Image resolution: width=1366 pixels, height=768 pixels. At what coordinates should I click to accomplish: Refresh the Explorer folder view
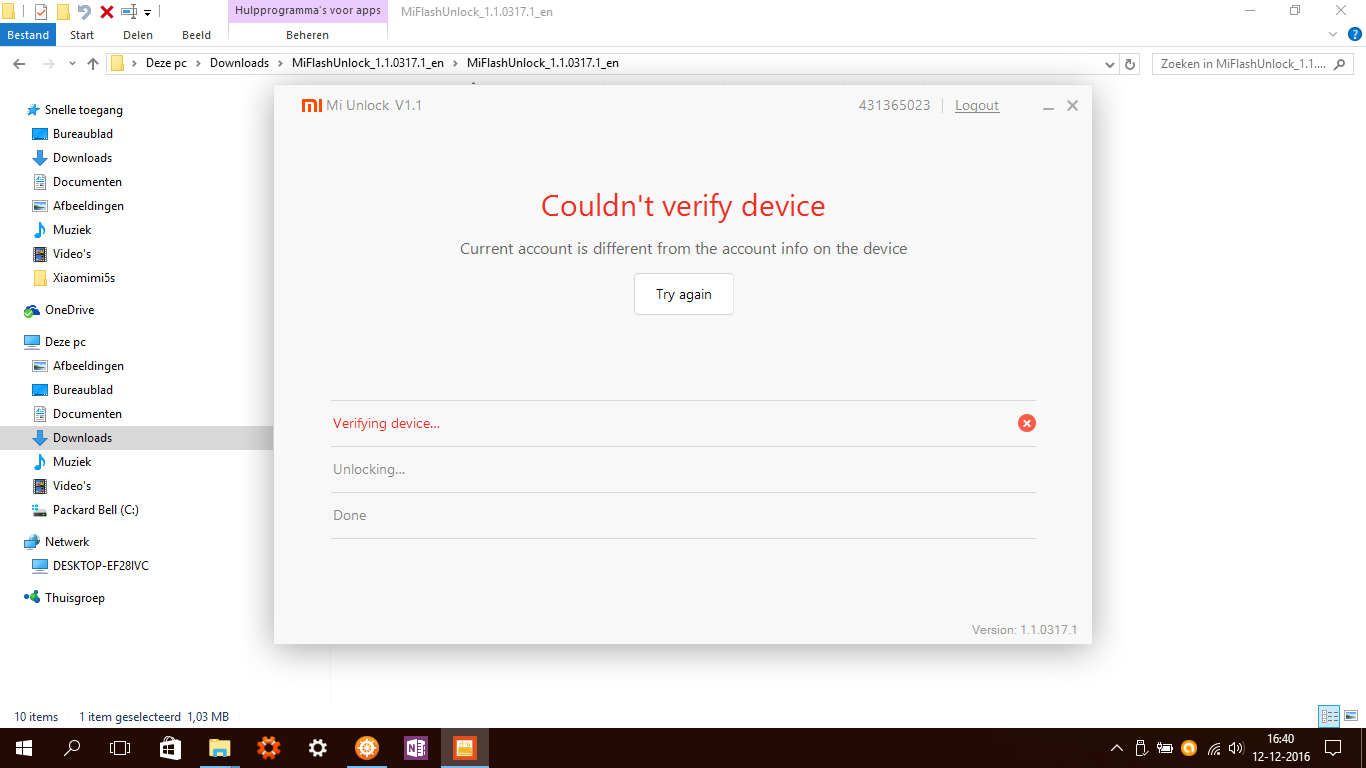[1130, 64]
